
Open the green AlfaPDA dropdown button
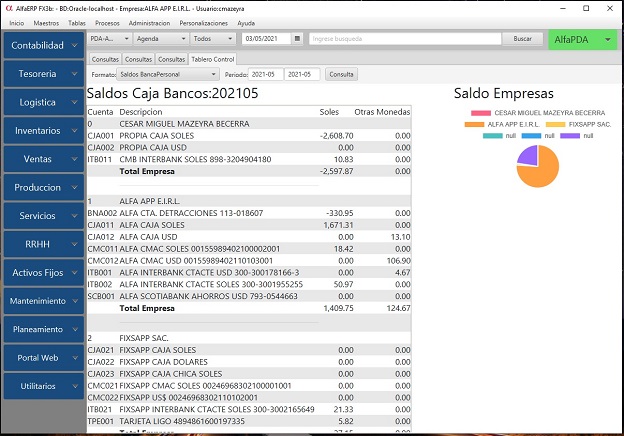[x=583, y=39]
